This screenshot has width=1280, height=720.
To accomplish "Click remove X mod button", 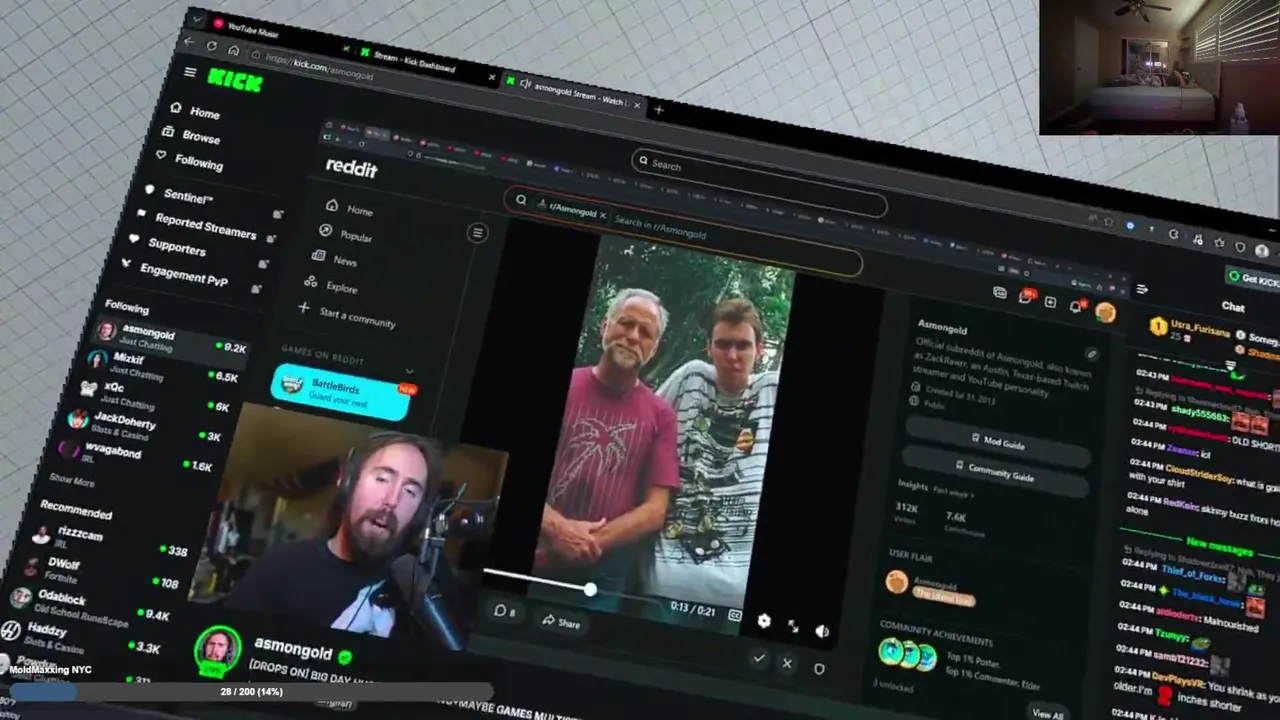I will pos(787,662).
